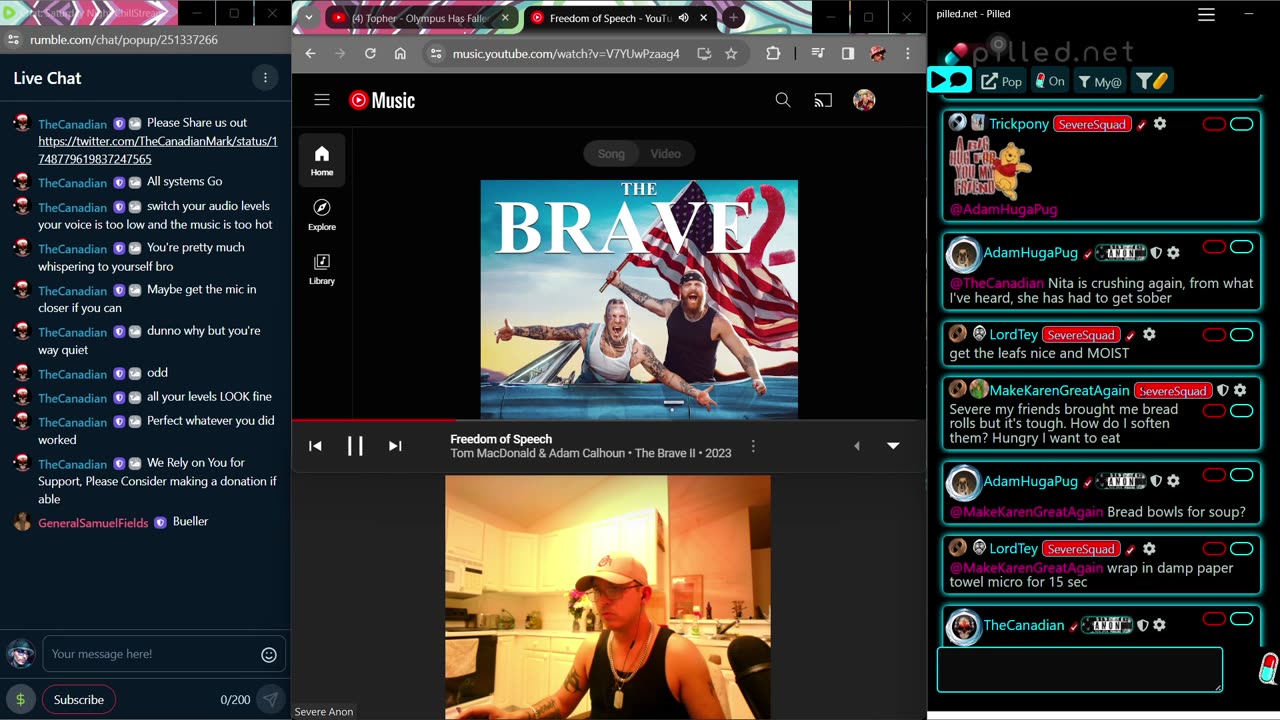This screenshot has height=720, width=1280.
Task: Click the cast to device icon
Action: point(823,100)
